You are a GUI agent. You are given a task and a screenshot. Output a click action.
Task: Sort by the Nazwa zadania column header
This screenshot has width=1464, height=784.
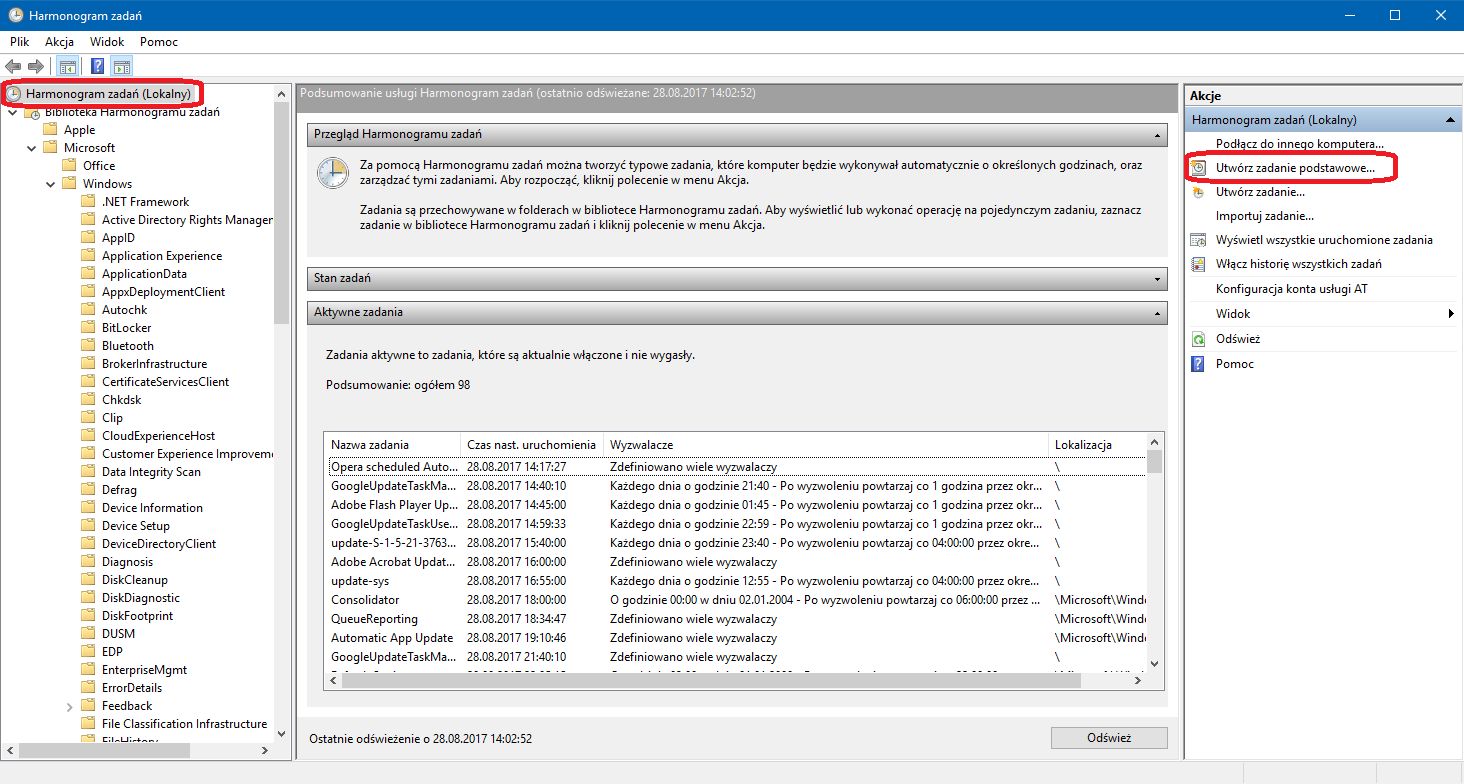[x=393, y=444]
